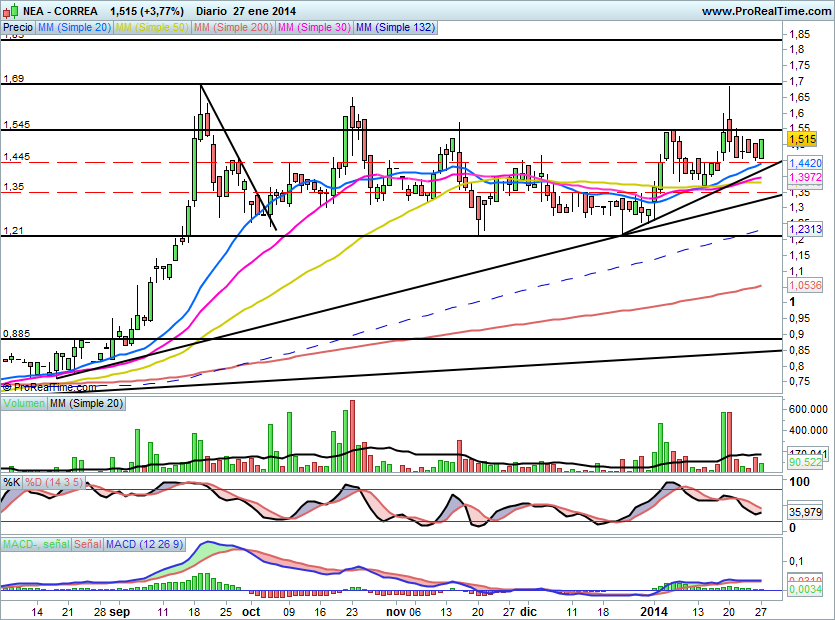Click the 1,85 price axis label
This screenshot has width=835, height=620.
(x=799, y=34)
